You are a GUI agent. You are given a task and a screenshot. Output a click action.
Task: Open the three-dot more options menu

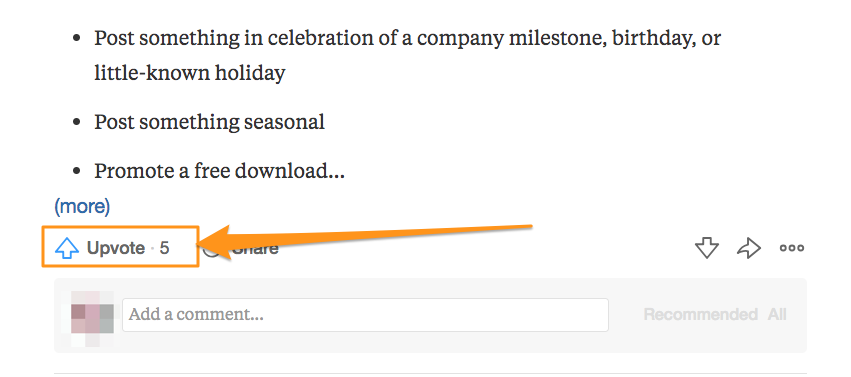coord(792,248)
